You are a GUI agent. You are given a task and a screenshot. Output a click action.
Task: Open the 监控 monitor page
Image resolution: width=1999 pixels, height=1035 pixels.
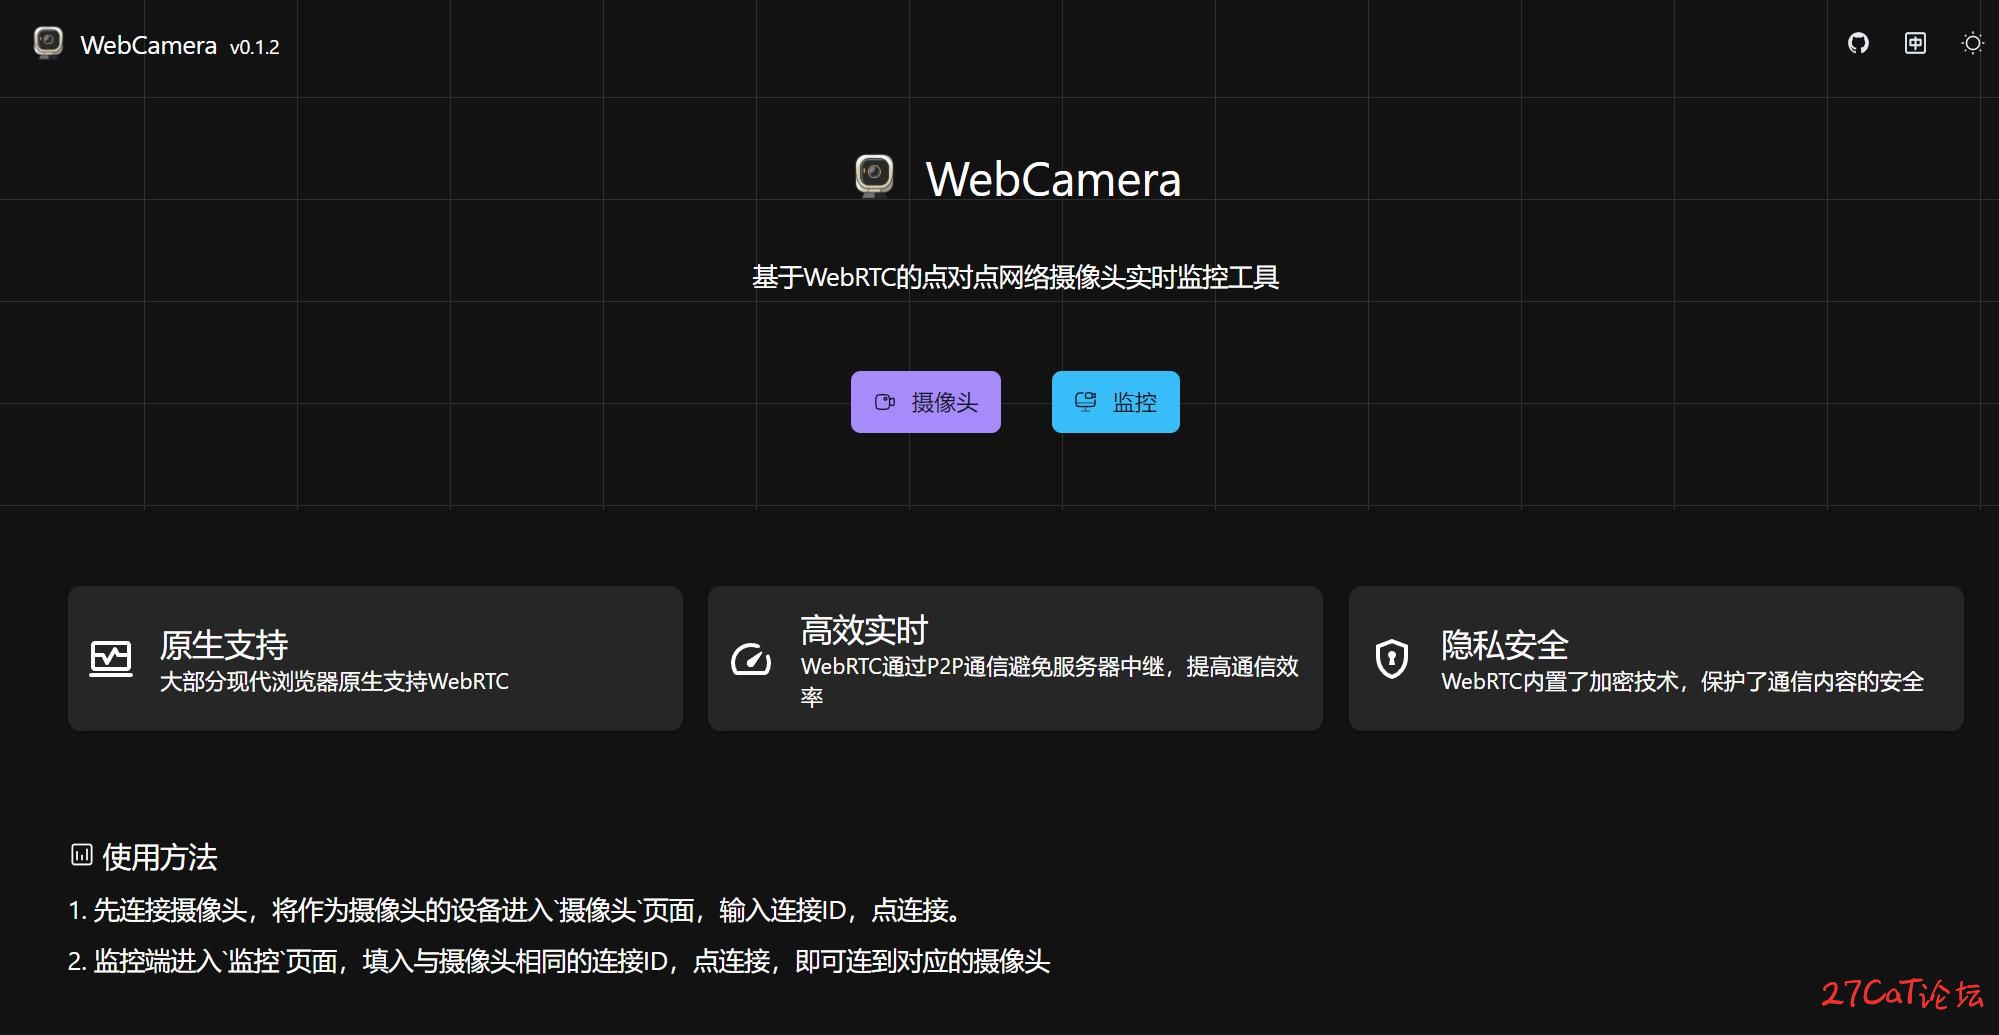click(x=1115, y=402)
